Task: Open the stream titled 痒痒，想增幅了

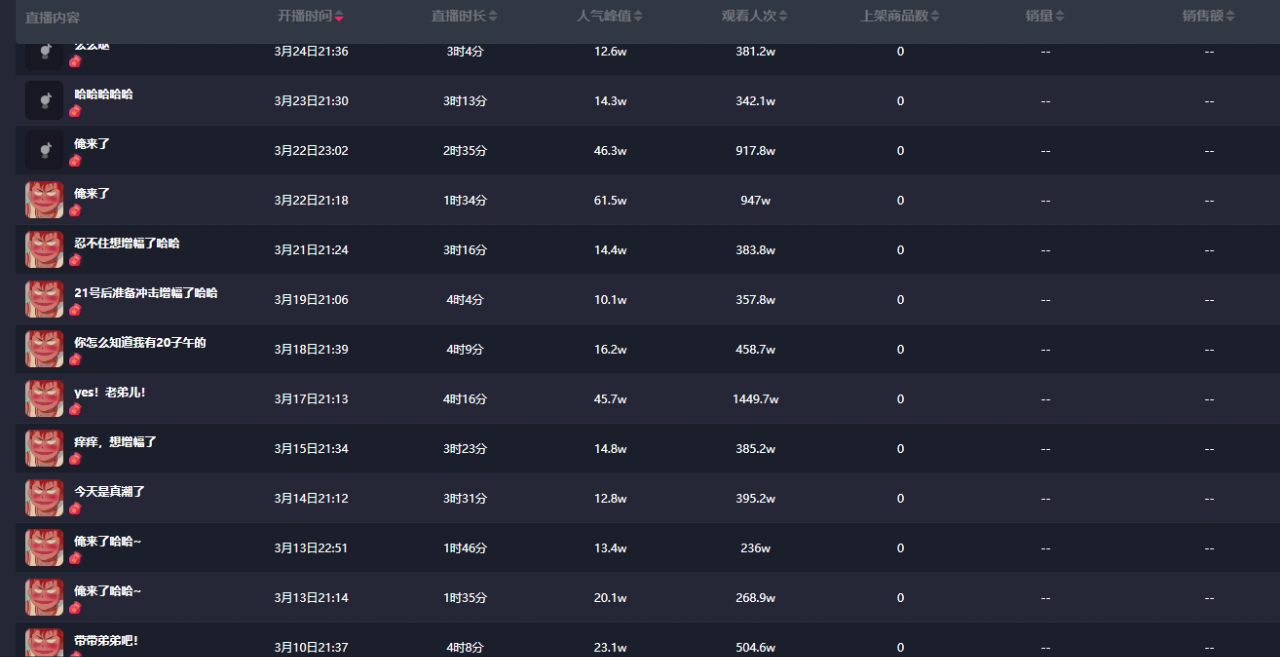Action: click(116, 441)
